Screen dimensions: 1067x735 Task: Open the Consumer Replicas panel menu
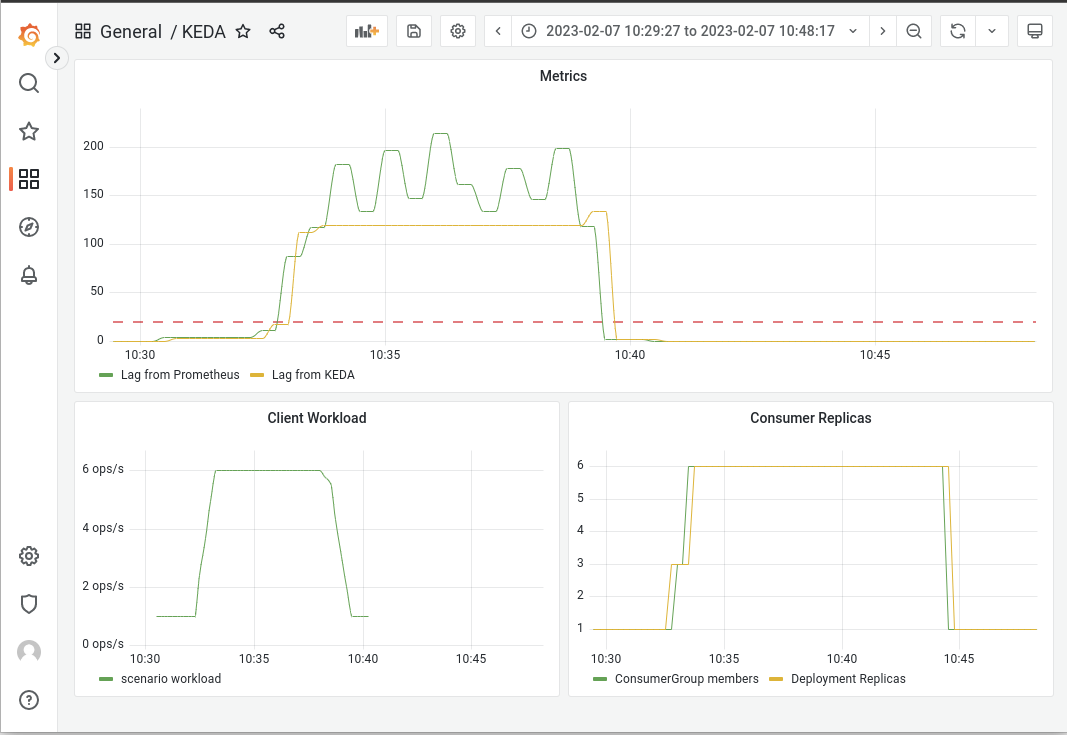810,418
